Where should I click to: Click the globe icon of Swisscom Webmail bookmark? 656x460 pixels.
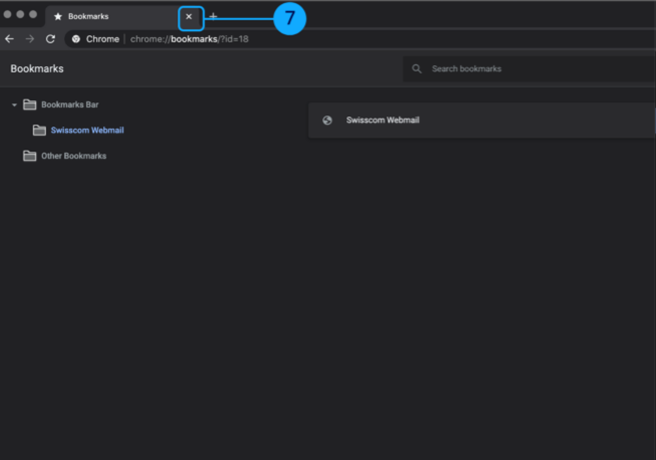pyautogui.click(x=327, y=120)
